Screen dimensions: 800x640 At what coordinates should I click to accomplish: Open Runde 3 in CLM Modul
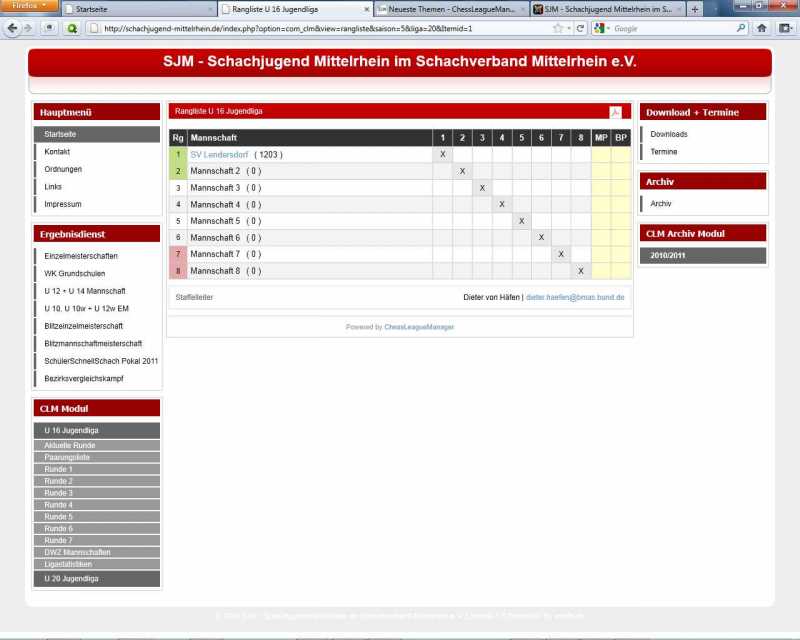click(59, 493)
